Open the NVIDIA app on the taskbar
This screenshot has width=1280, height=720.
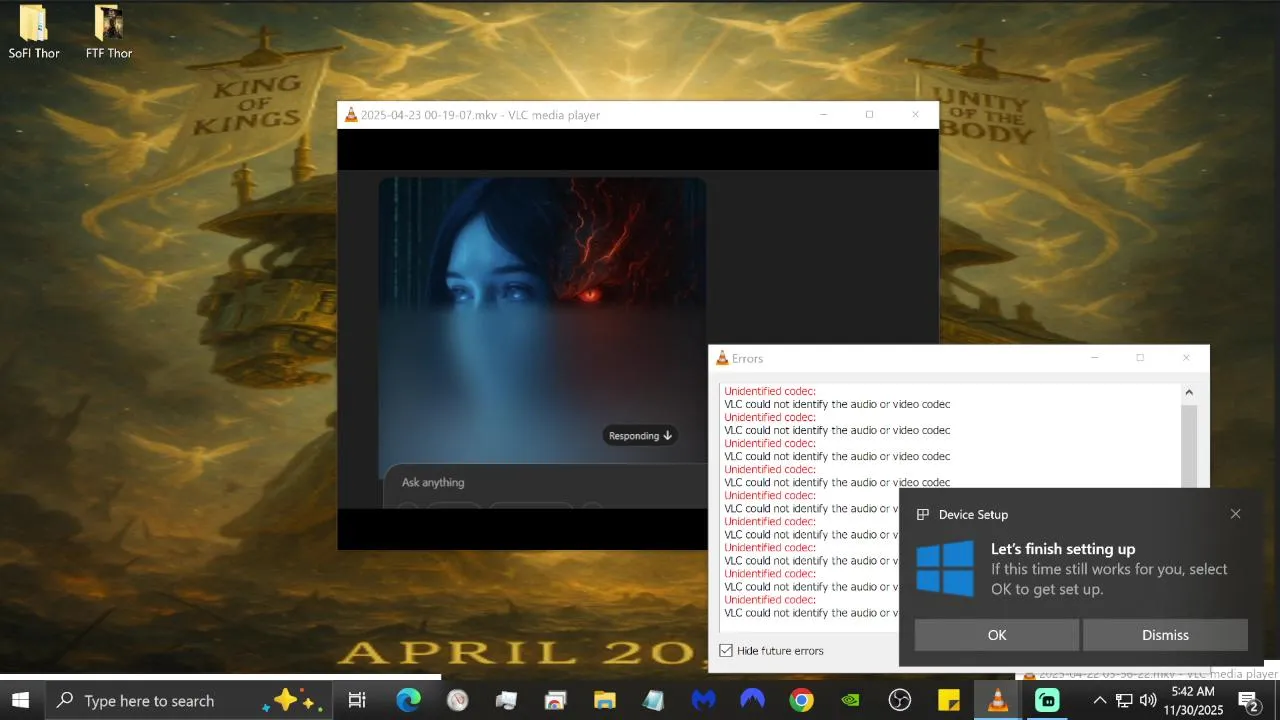pos(850,701)
